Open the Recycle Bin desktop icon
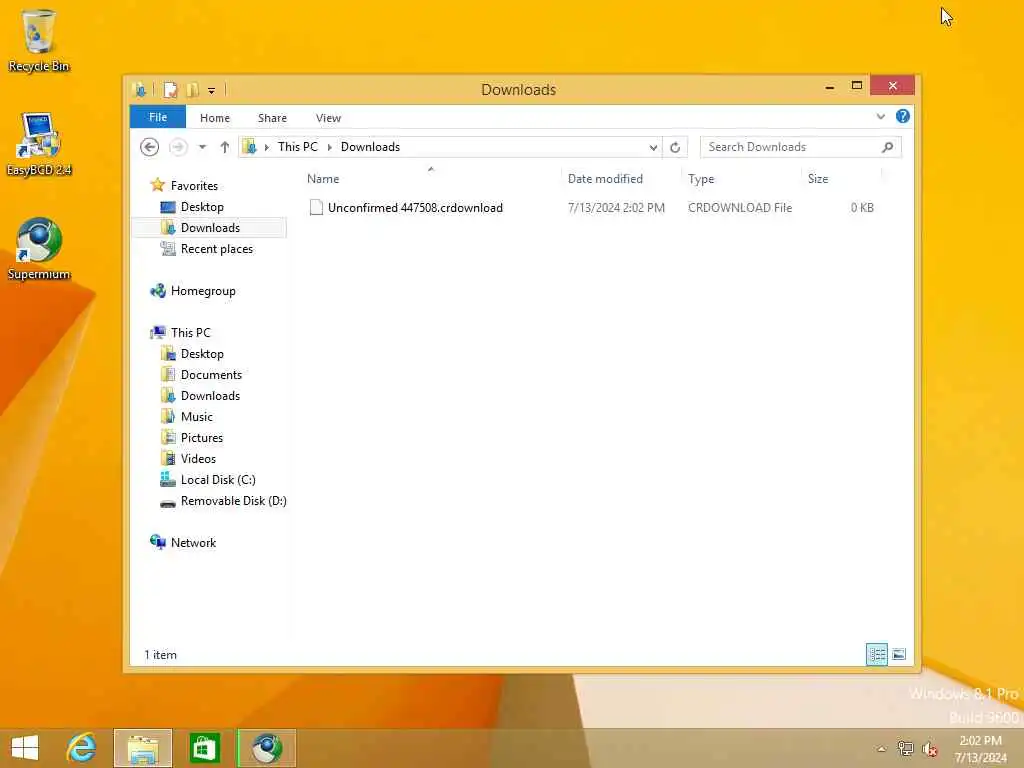The width and height of the screenshot is (1024, 768). [x=39, y=40]
